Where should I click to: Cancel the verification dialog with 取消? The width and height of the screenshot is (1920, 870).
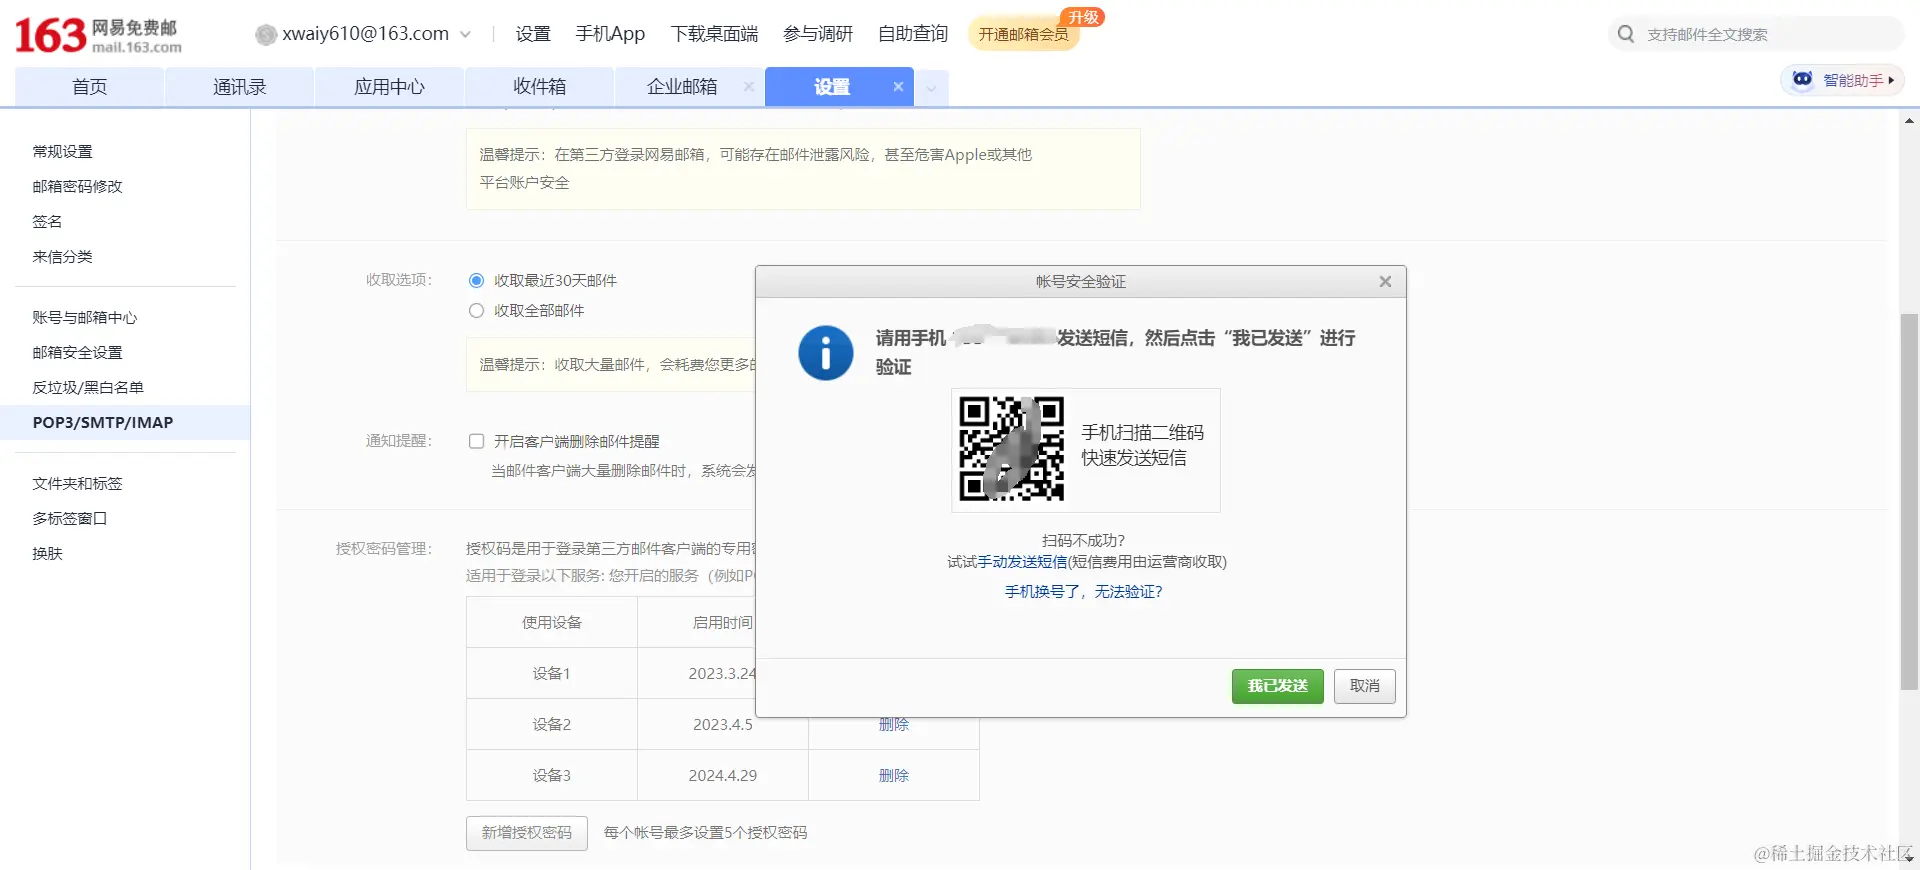[x=1364, y=686]
